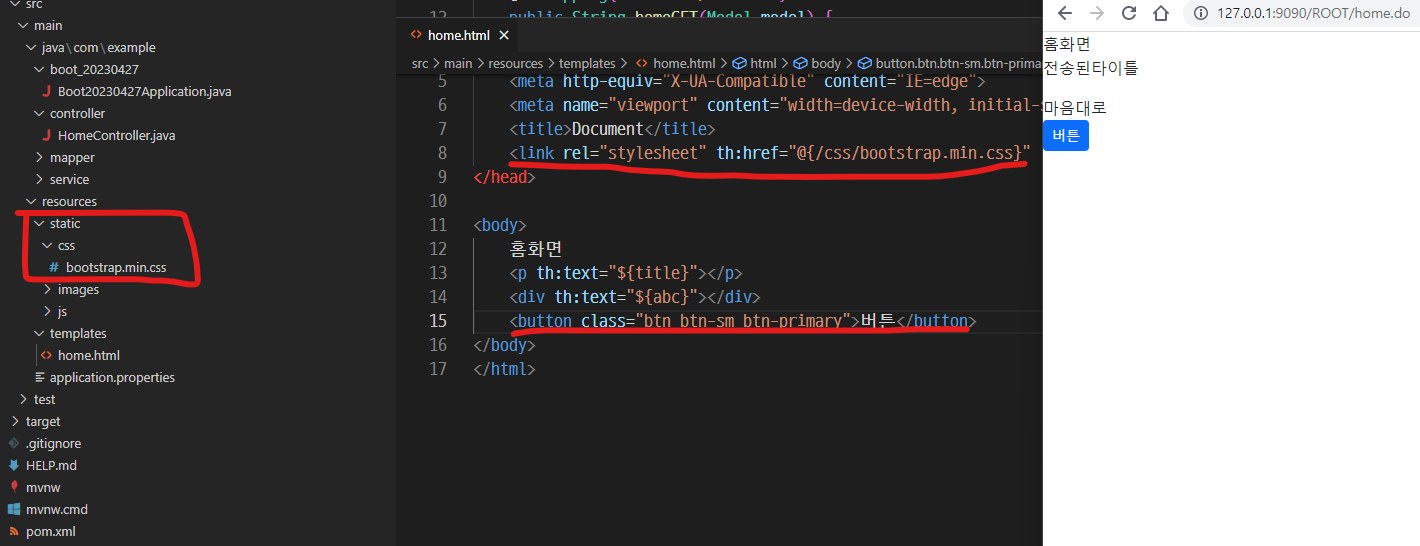The height and width of the screenshot is (546, 1420).
Task: Click the .gitignore file icon
Action: coord(14,443)
